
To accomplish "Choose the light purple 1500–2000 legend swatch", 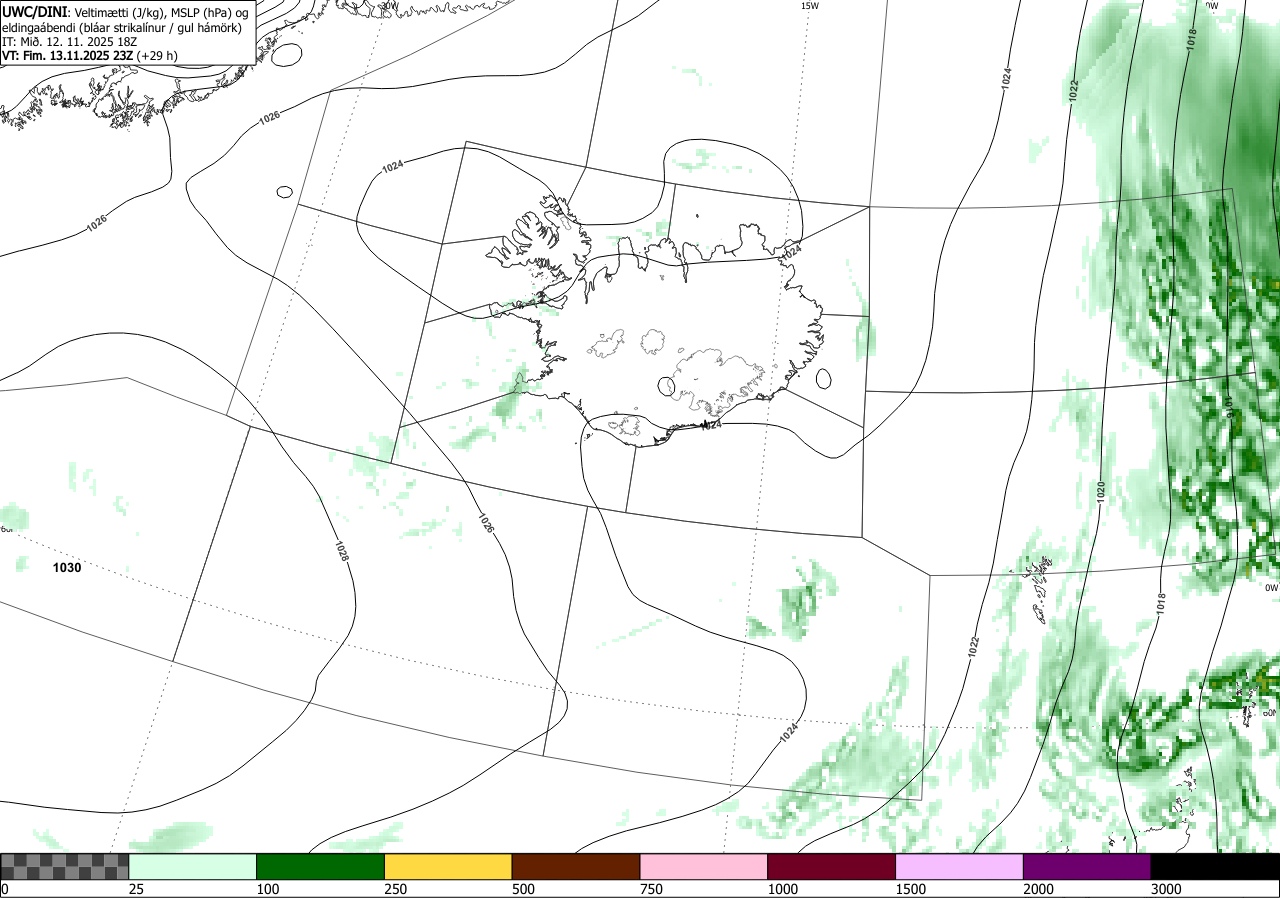I will click(x=960, y=866).
